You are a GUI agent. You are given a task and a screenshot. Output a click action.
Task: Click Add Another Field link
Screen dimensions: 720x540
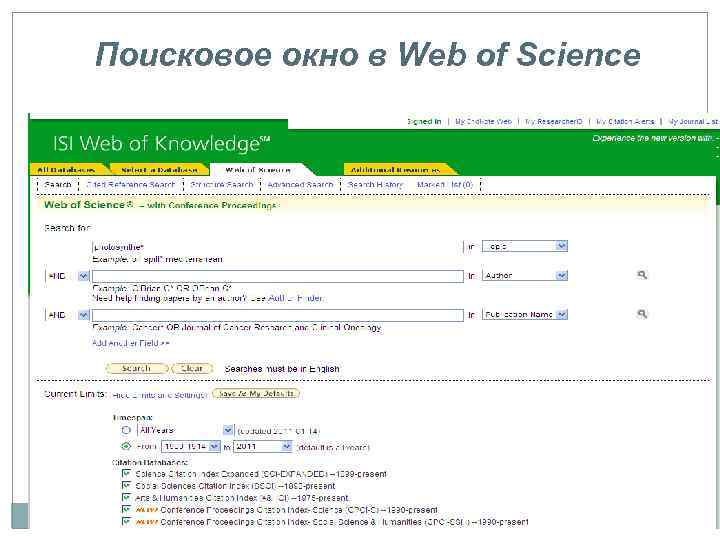(131, 343)
